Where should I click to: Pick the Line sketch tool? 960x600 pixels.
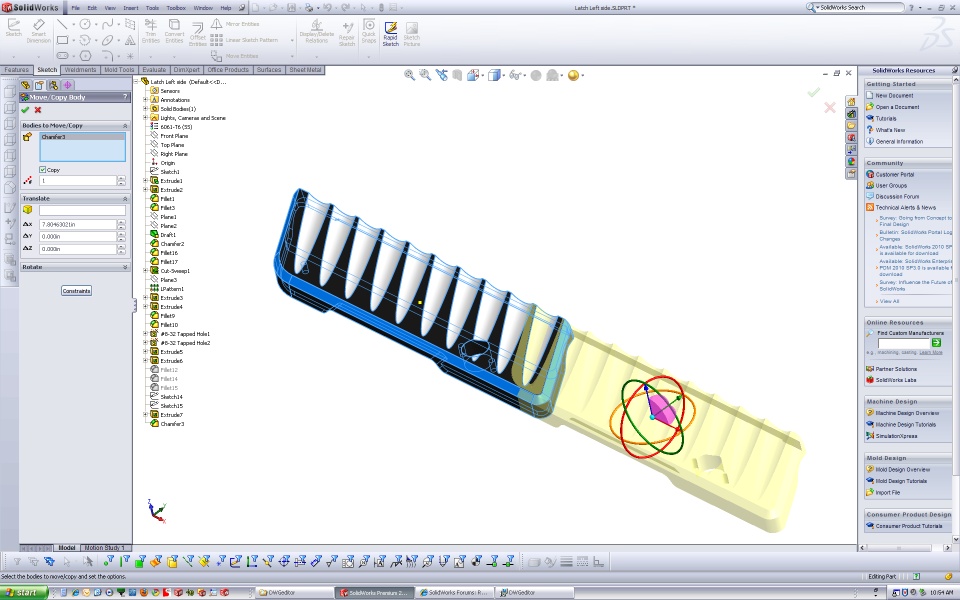point(62,24)
